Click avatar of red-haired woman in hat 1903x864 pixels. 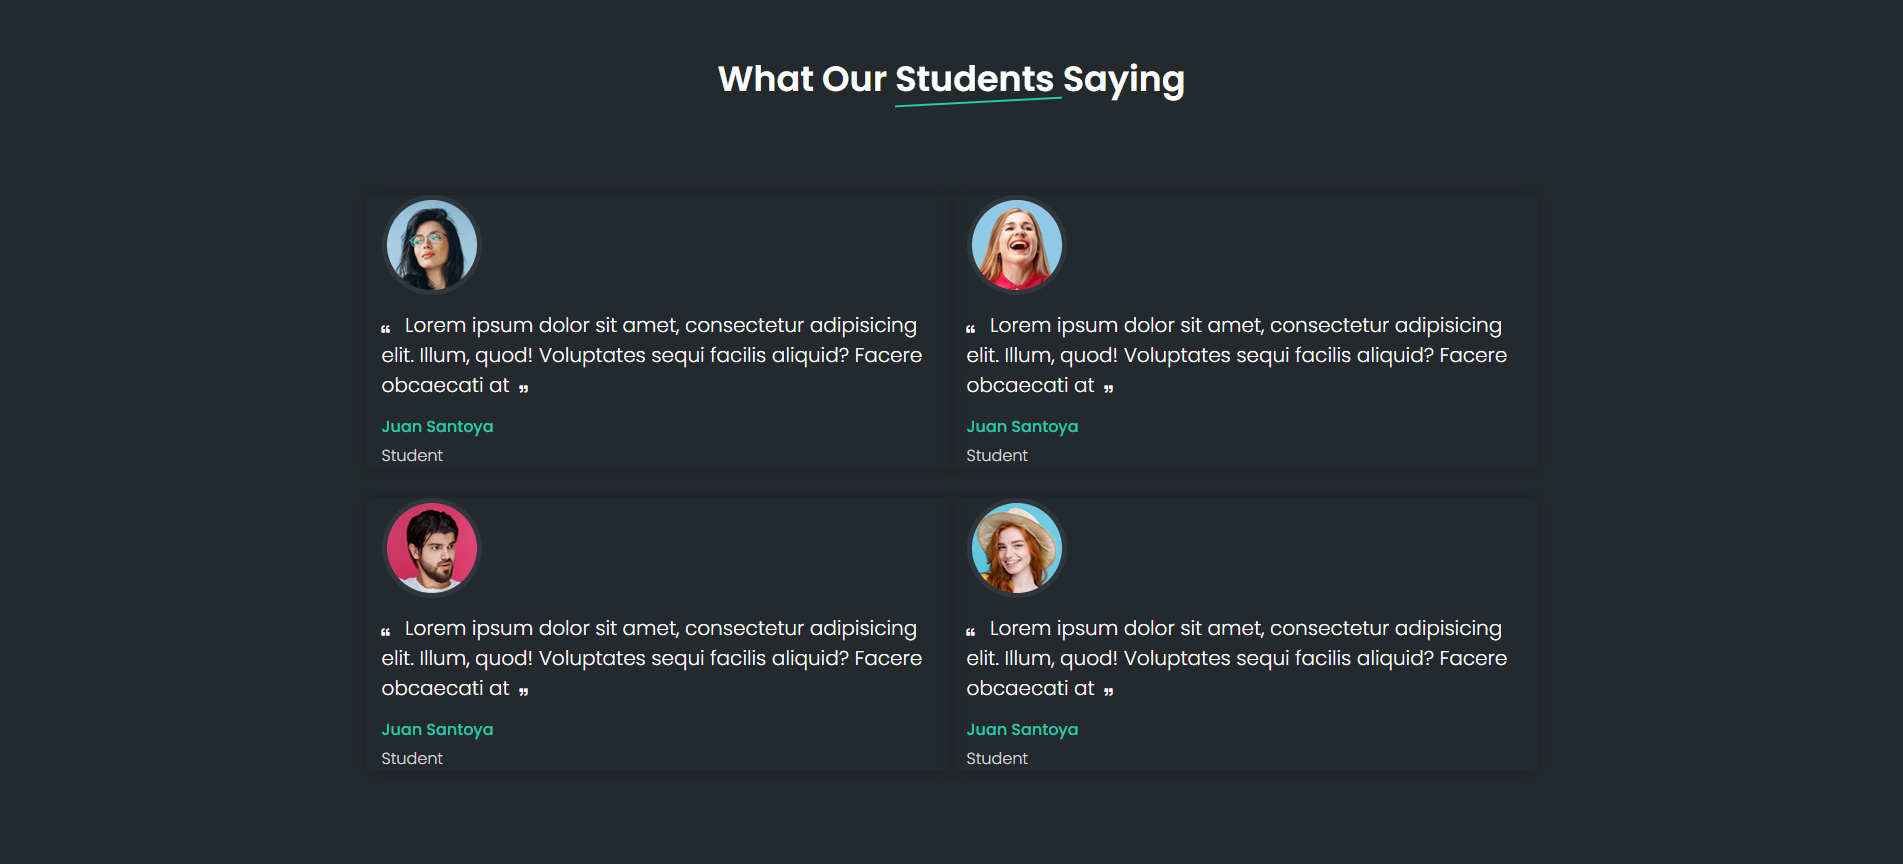tap(1017, 548)
